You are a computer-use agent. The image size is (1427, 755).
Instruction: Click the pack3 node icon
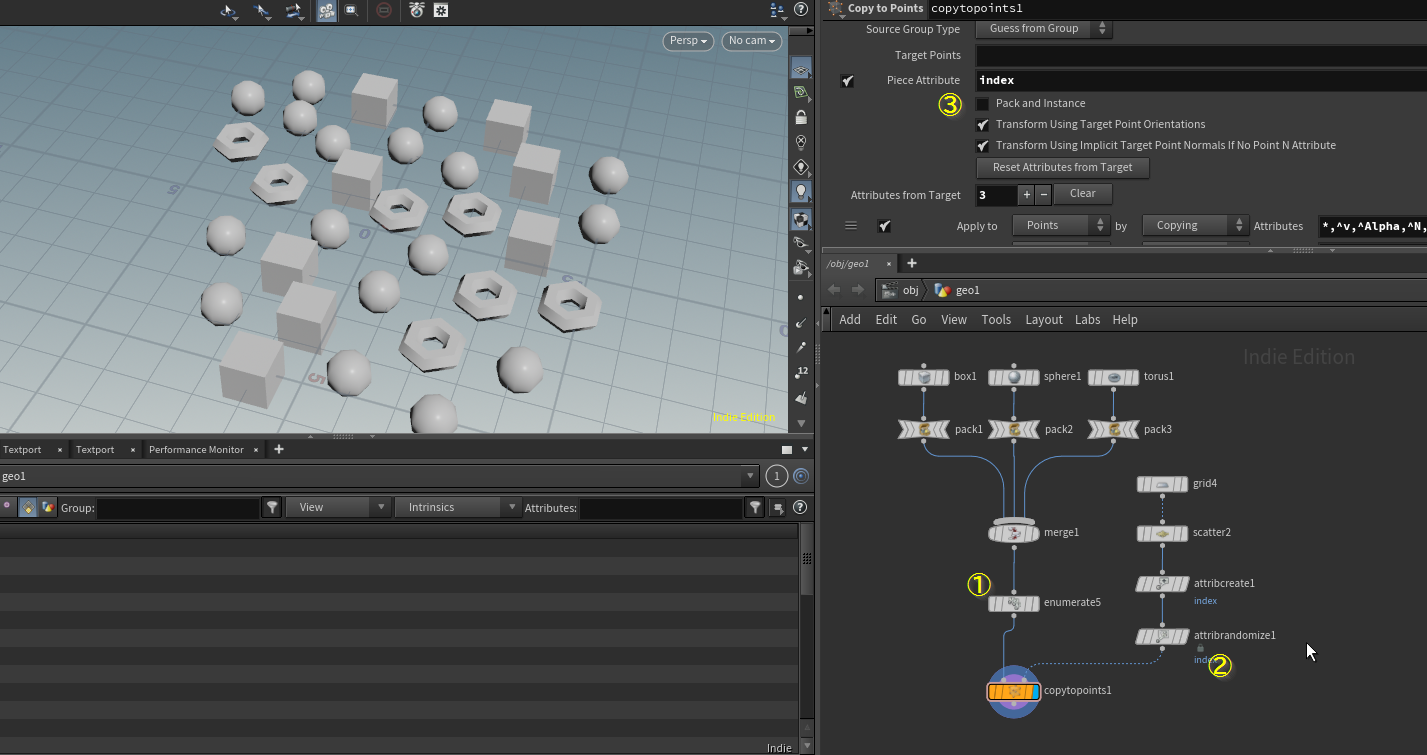coord(1113,430)
